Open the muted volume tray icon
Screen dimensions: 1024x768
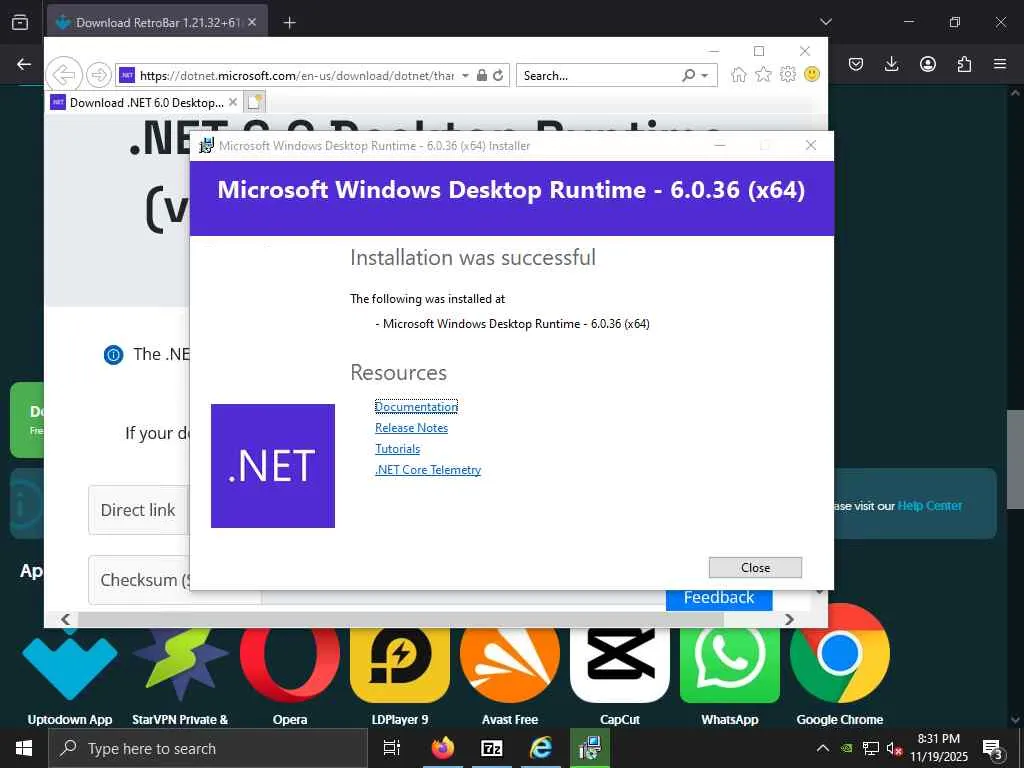click(894, 749)
